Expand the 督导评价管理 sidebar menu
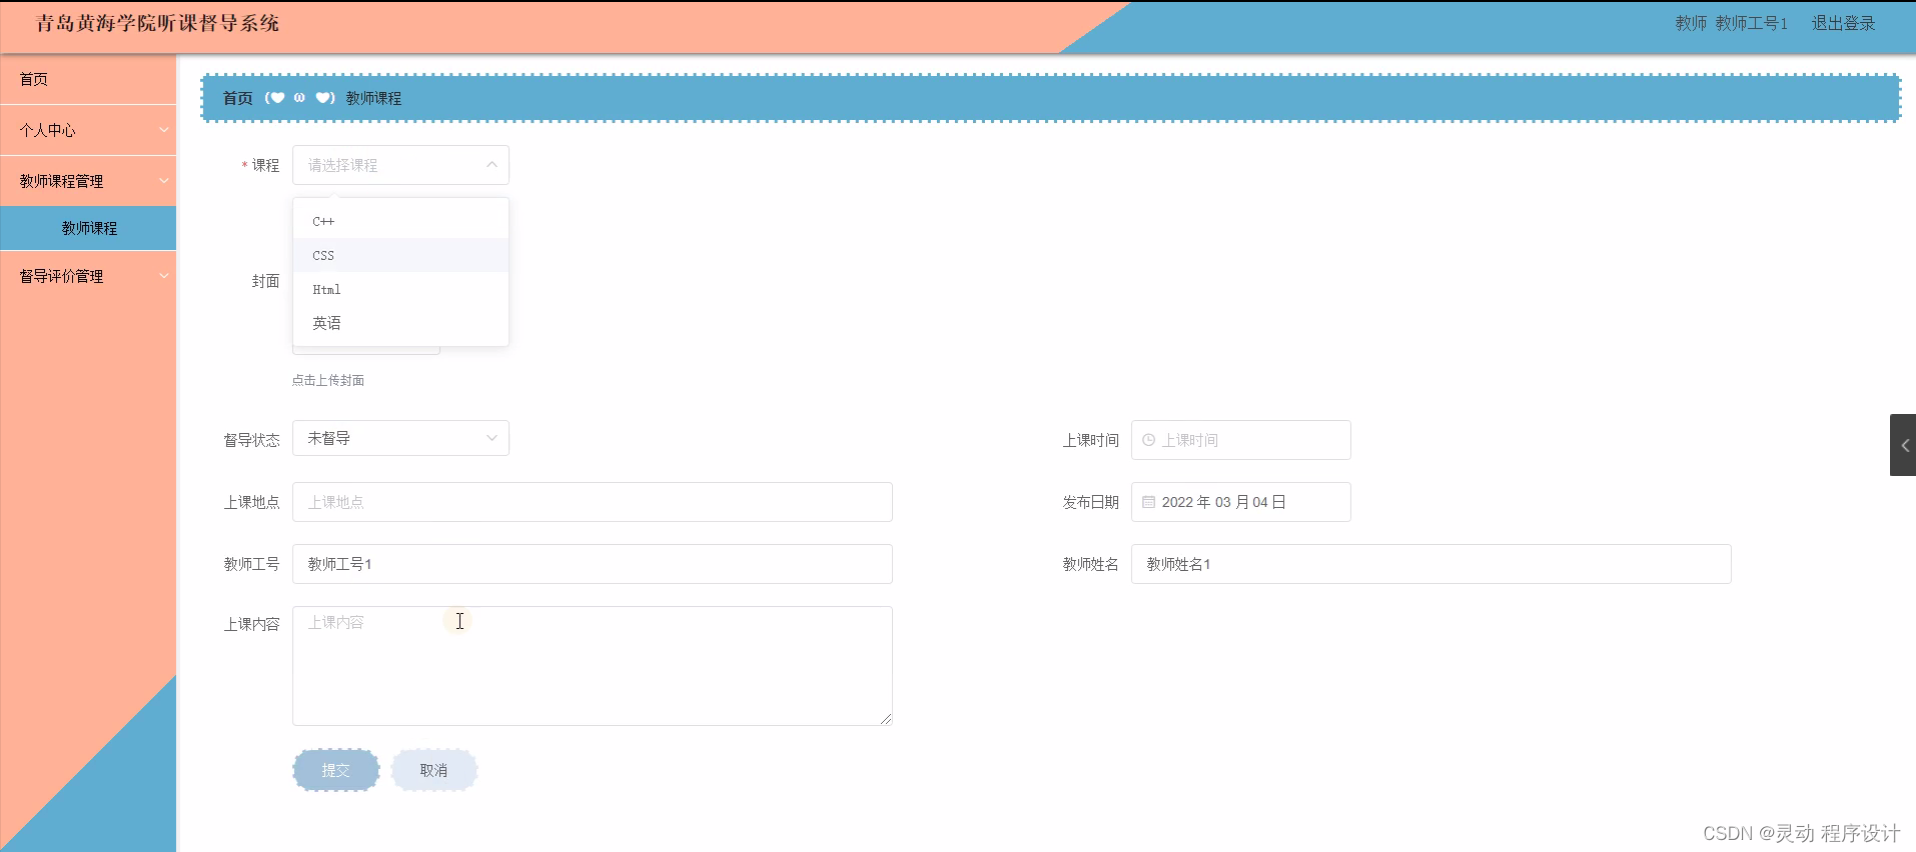Image resolution: width=1916 pixels, height=852 pixels. point(88,276)
